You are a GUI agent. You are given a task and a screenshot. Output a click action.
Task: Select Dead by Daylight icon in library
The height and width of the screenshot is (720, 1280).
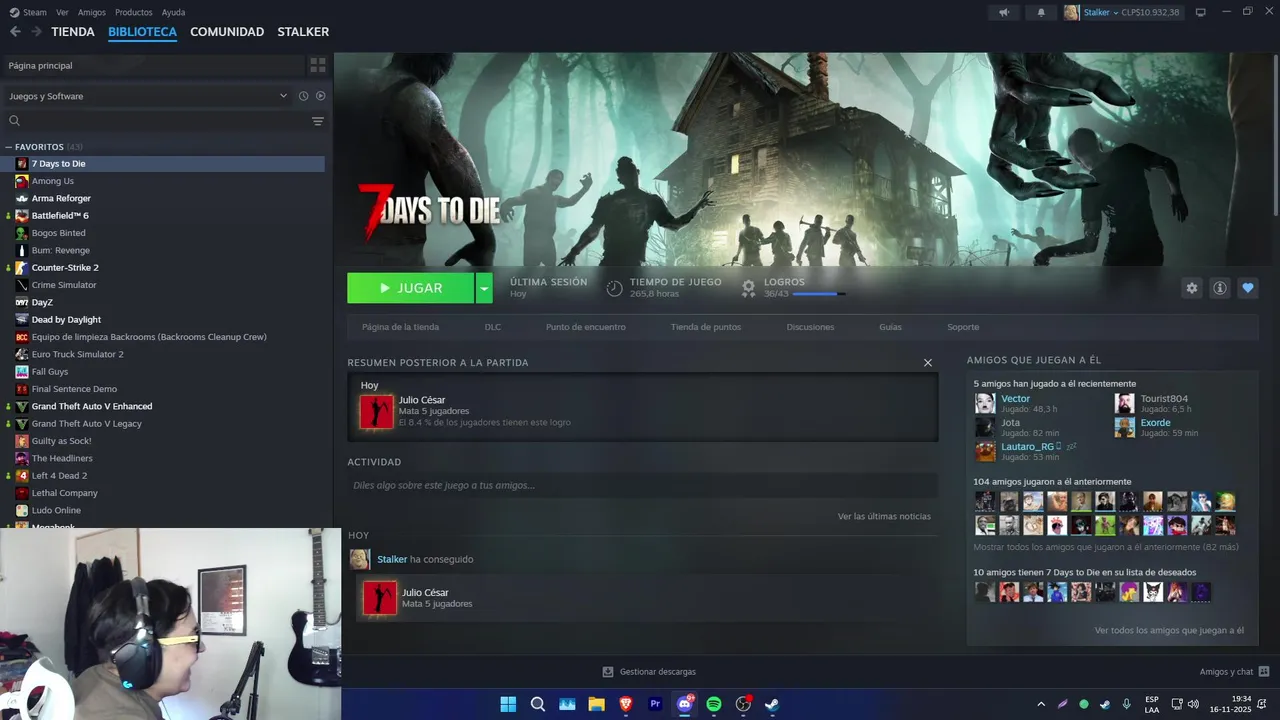[x=22, y=319]
